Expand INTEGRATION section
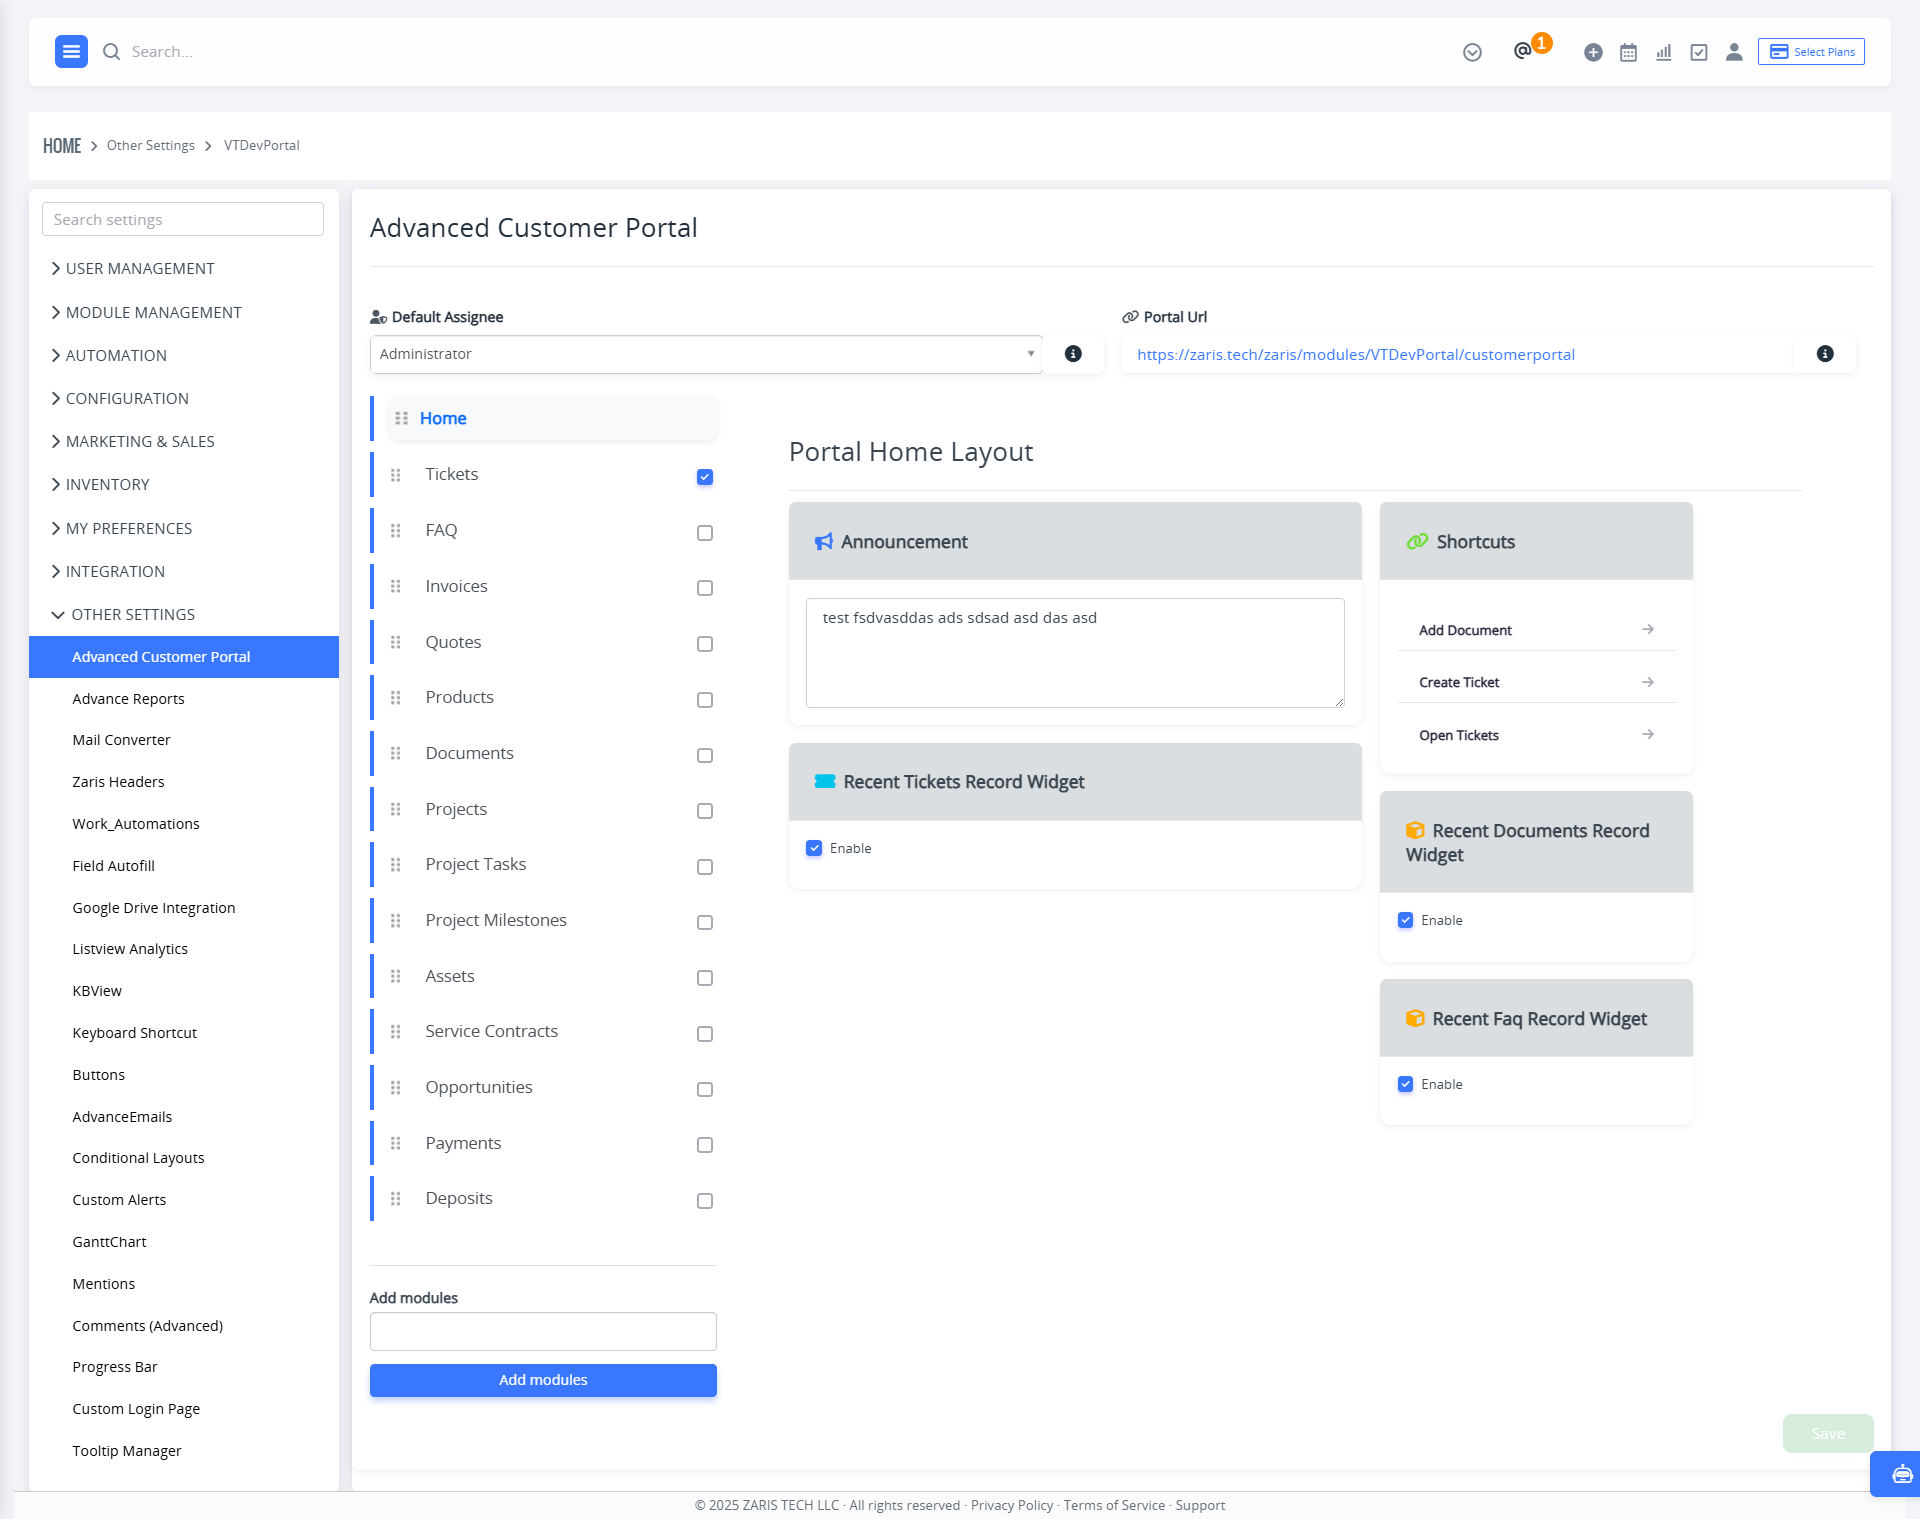Screen dimensions: 1920x1519 pos(108,572)
